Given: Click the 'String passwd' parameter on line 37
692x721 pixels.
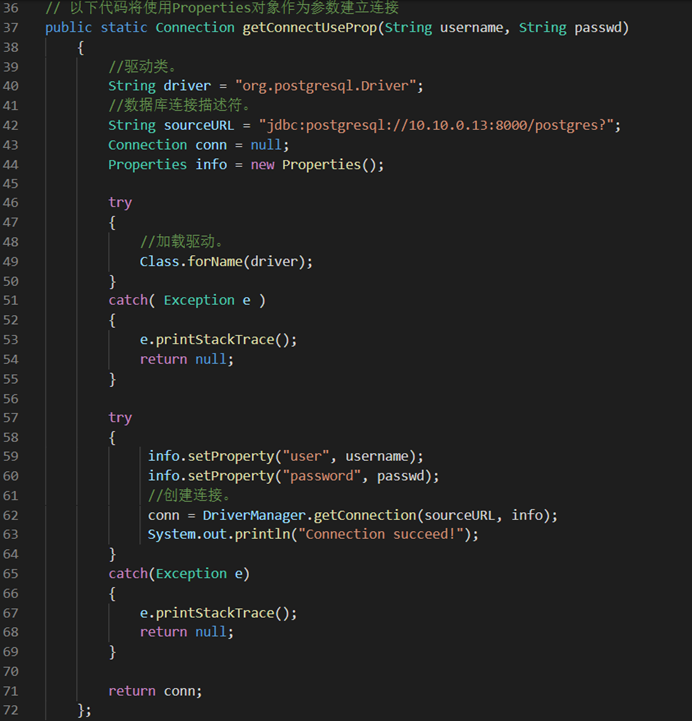Looking at the screenshot, I should (570, 28).
